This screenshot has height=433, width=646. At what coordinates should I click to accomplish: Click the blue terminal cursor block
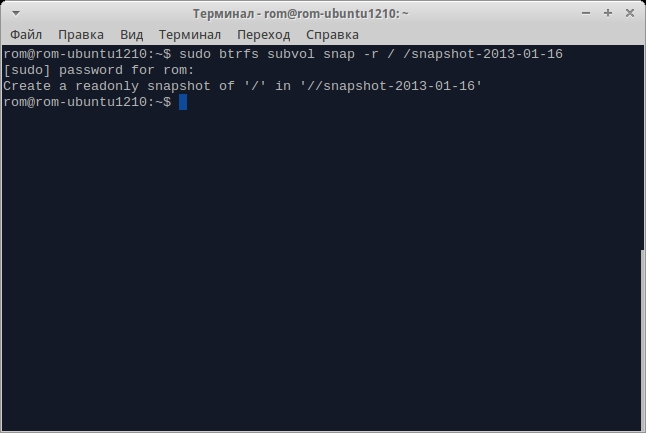183,102
